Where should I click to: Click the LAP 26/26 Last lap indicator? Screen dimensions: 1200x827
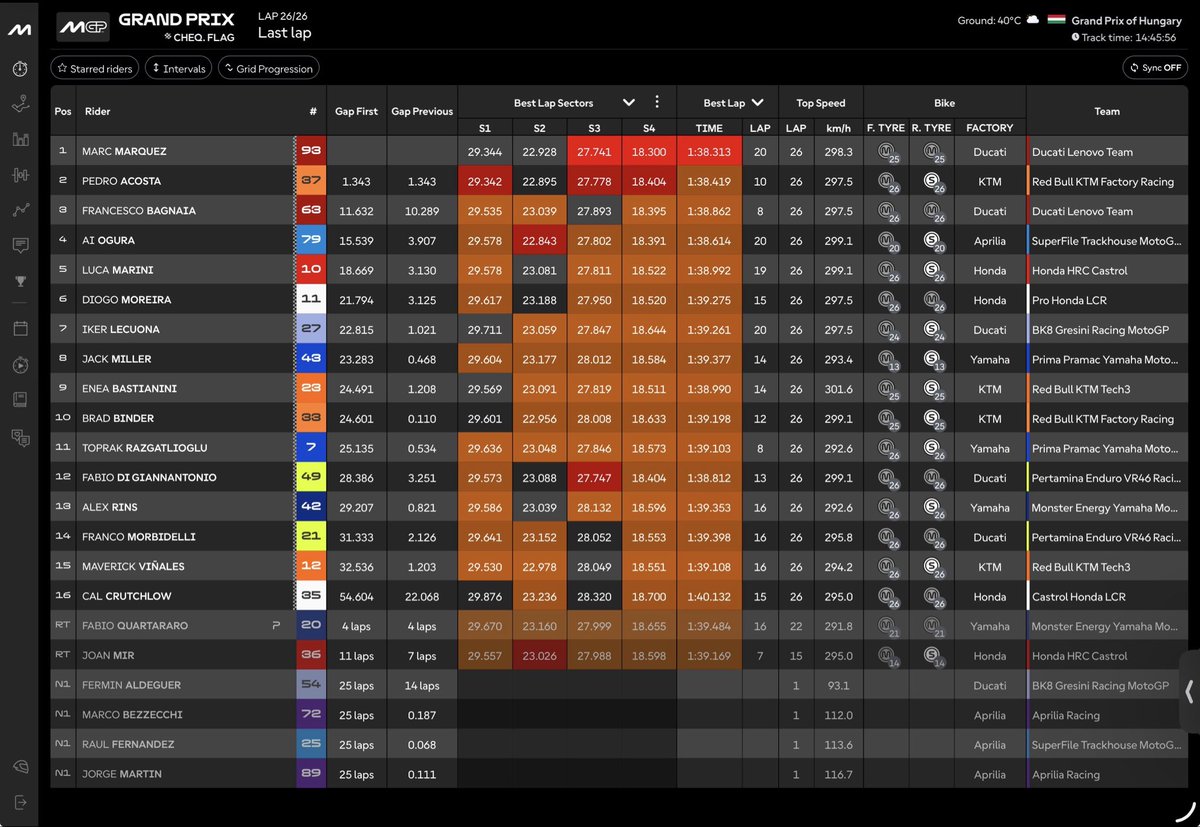285,26
